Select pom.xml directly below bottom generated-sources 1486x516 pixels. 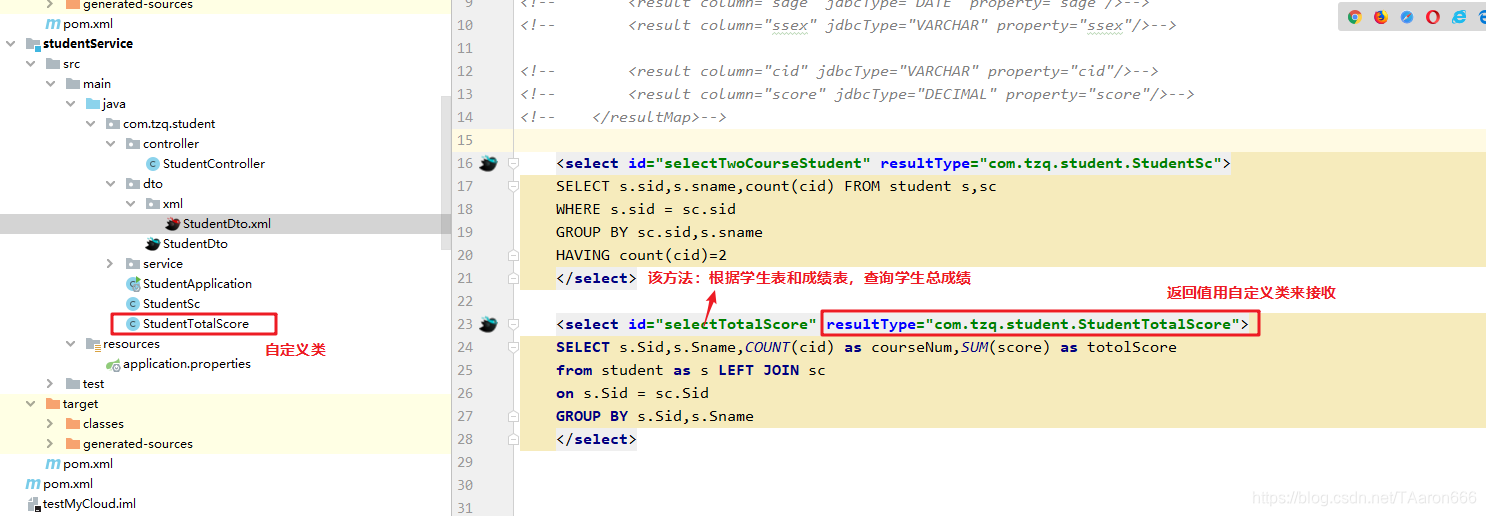tap(88, 464)
